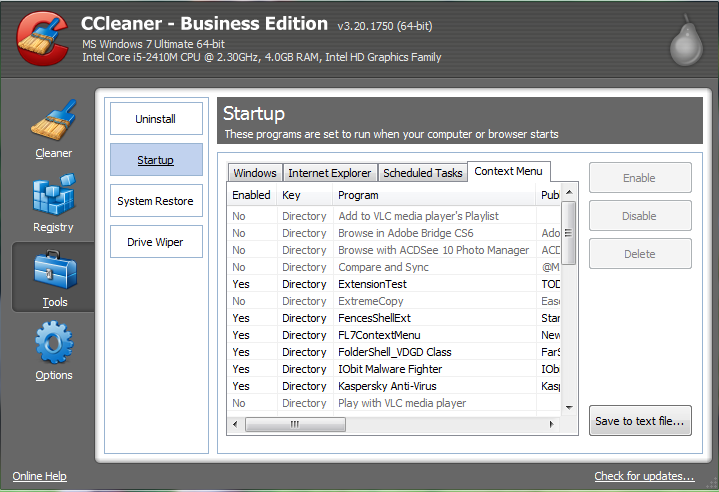719x492 pixels.
Task: Click 'Yes' in the ExtensionTest row
Action: pos(241,284)
